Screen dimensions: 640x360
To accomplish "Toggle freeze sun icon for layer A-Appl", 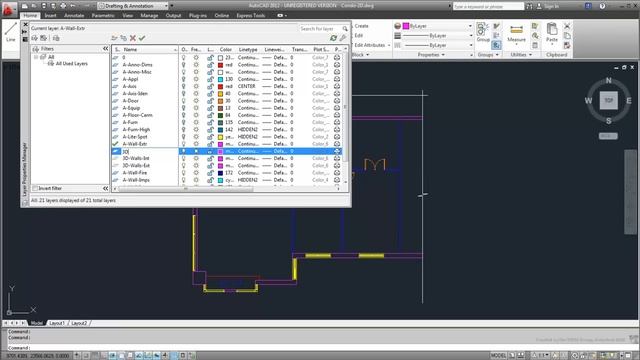I will [196, 79].
